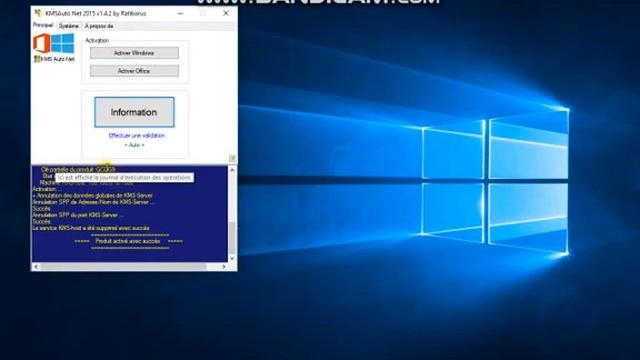Click the 'Annulation des données globales de KMS-Server' line
The width and height of the screenshot is (640, 360).
[x=93, y=196]
